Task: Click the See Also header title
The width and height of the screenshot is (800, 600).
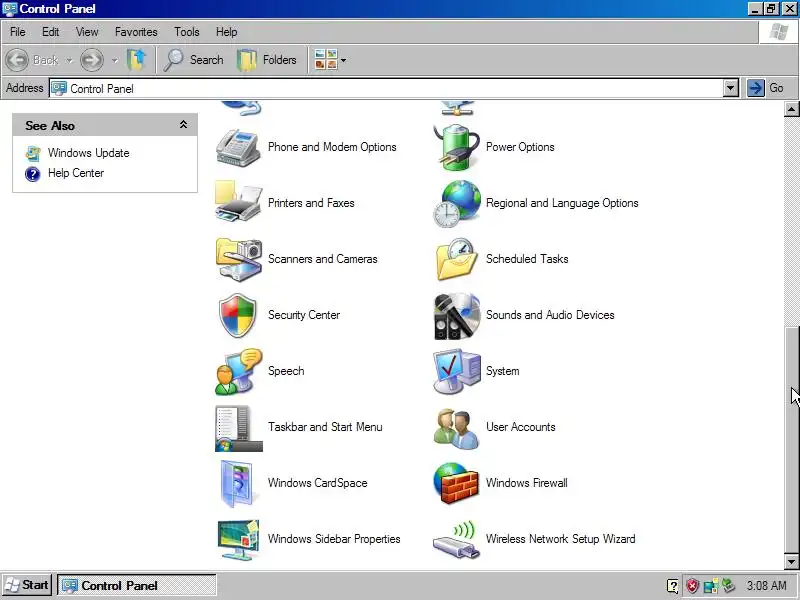Action: pyautogui.click(x=50, y=126)
